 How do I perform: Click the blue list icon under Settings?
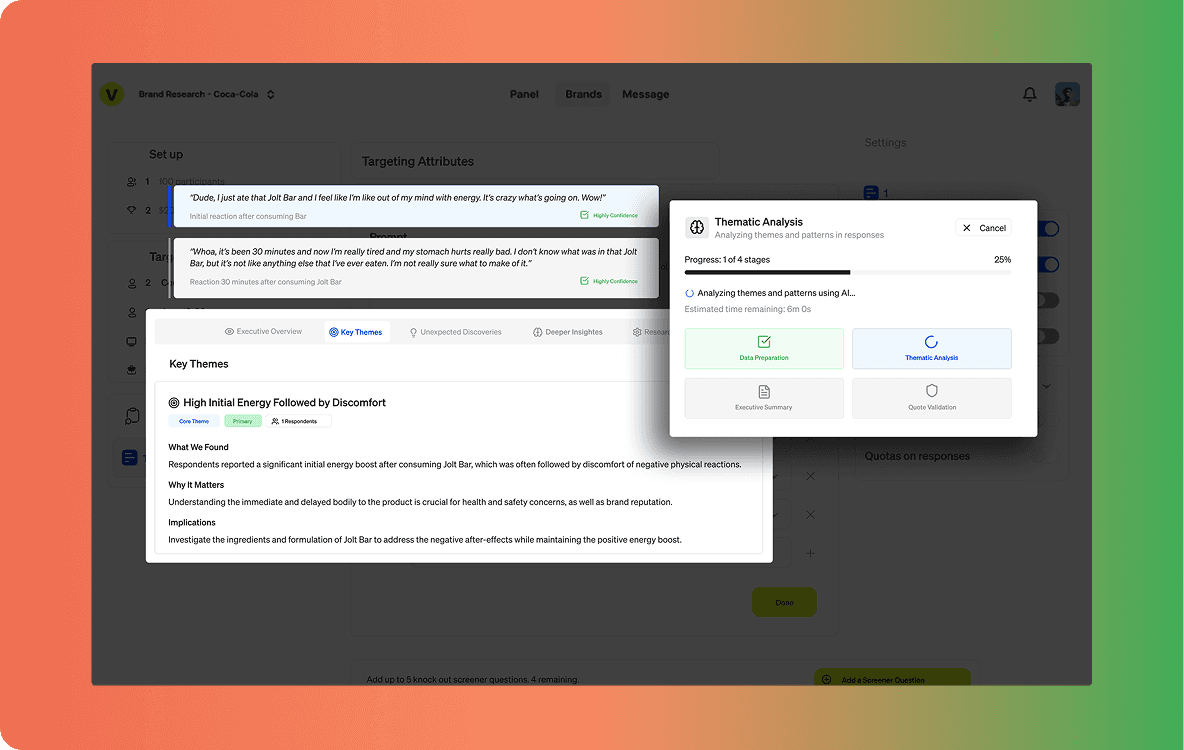click(x=871, y=193)
